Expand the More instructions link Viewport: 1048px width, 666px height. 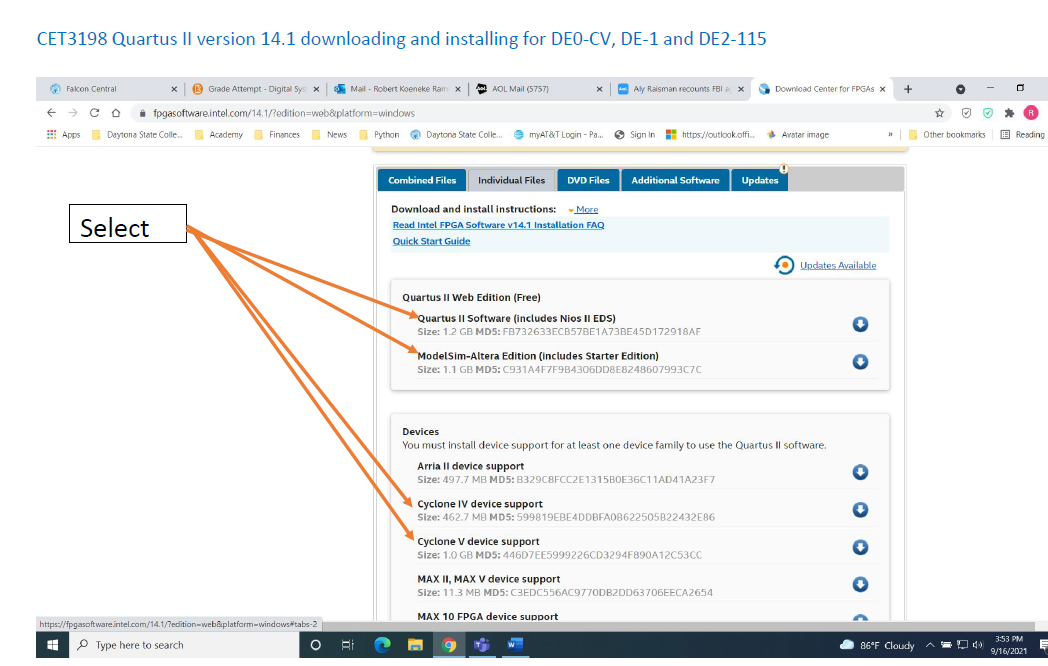[x=583, y=209]
